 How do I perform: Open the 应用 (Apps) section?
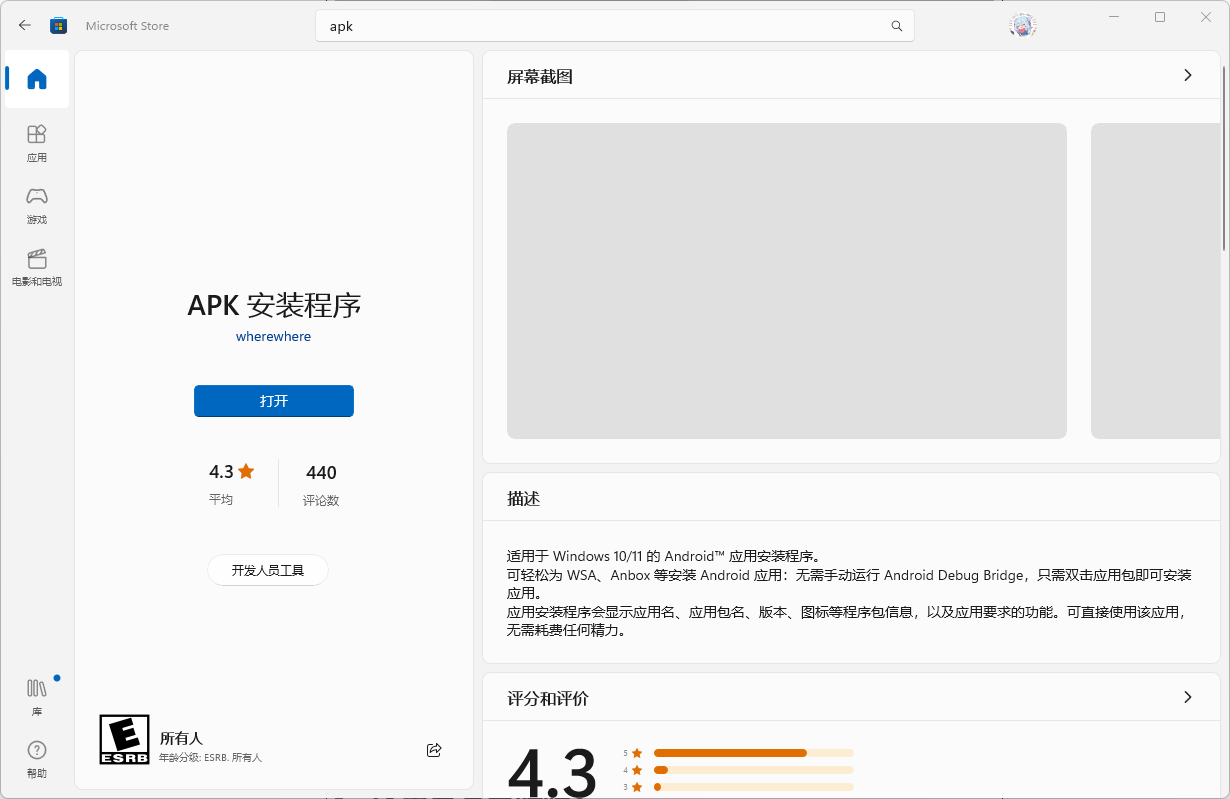(37, 143)
